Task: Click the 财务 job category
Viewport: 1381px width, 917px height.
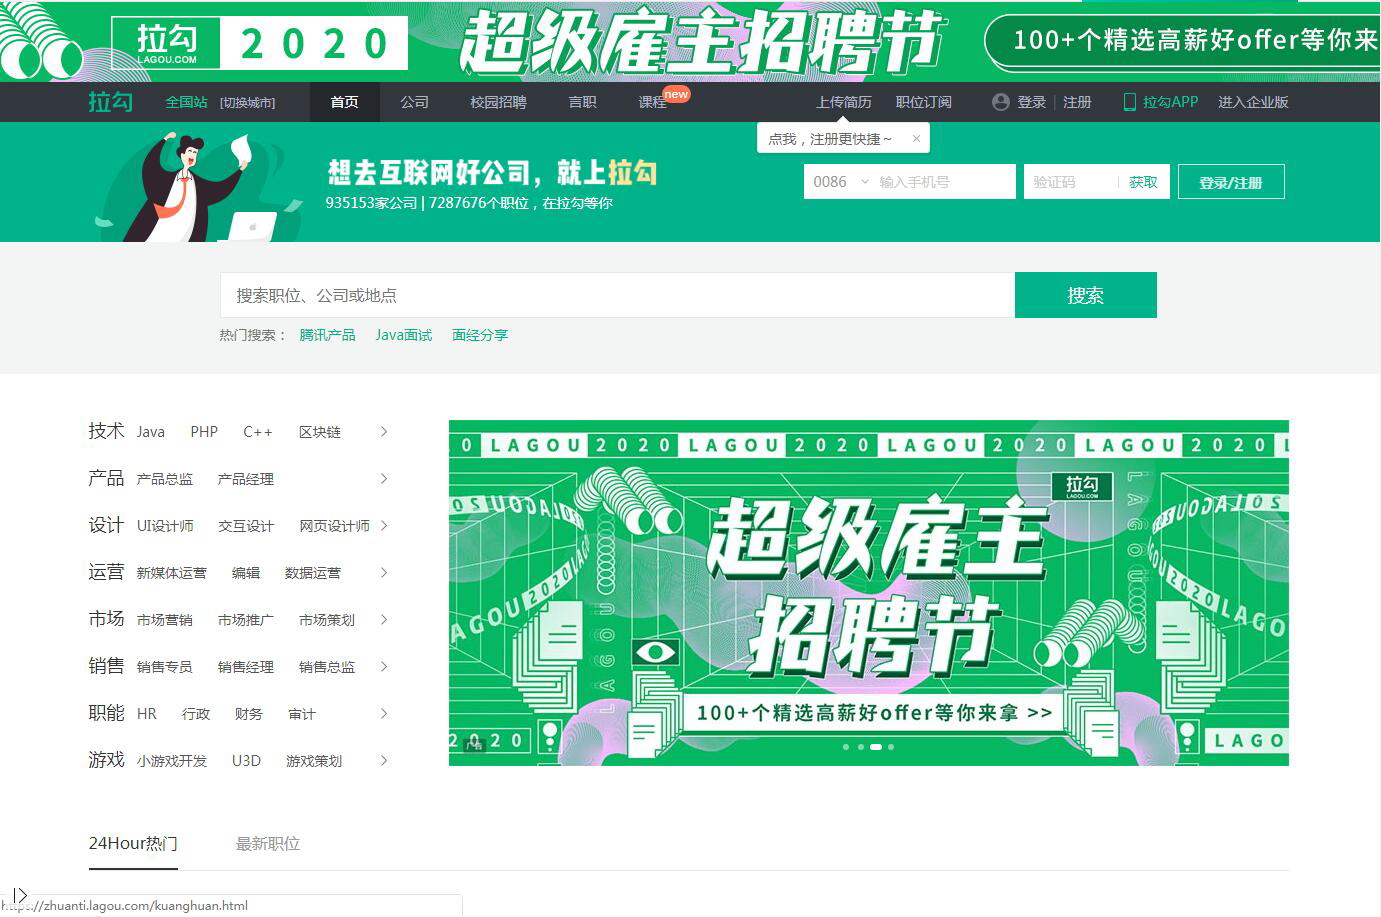Action: (x=249, y=714)
